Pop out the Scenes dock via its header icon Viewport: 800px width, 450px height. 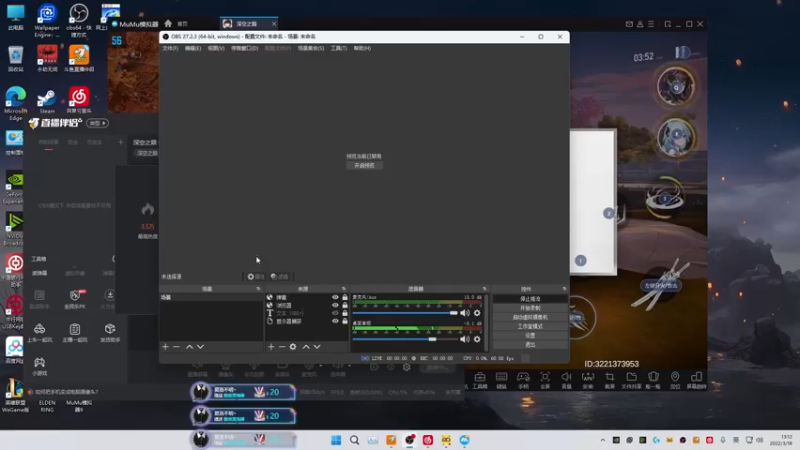[258, 289]
